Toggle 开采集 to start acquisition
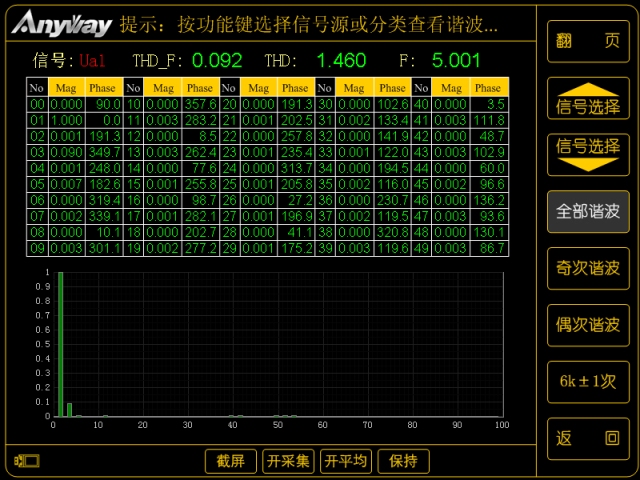 click(x=289, y=461)
